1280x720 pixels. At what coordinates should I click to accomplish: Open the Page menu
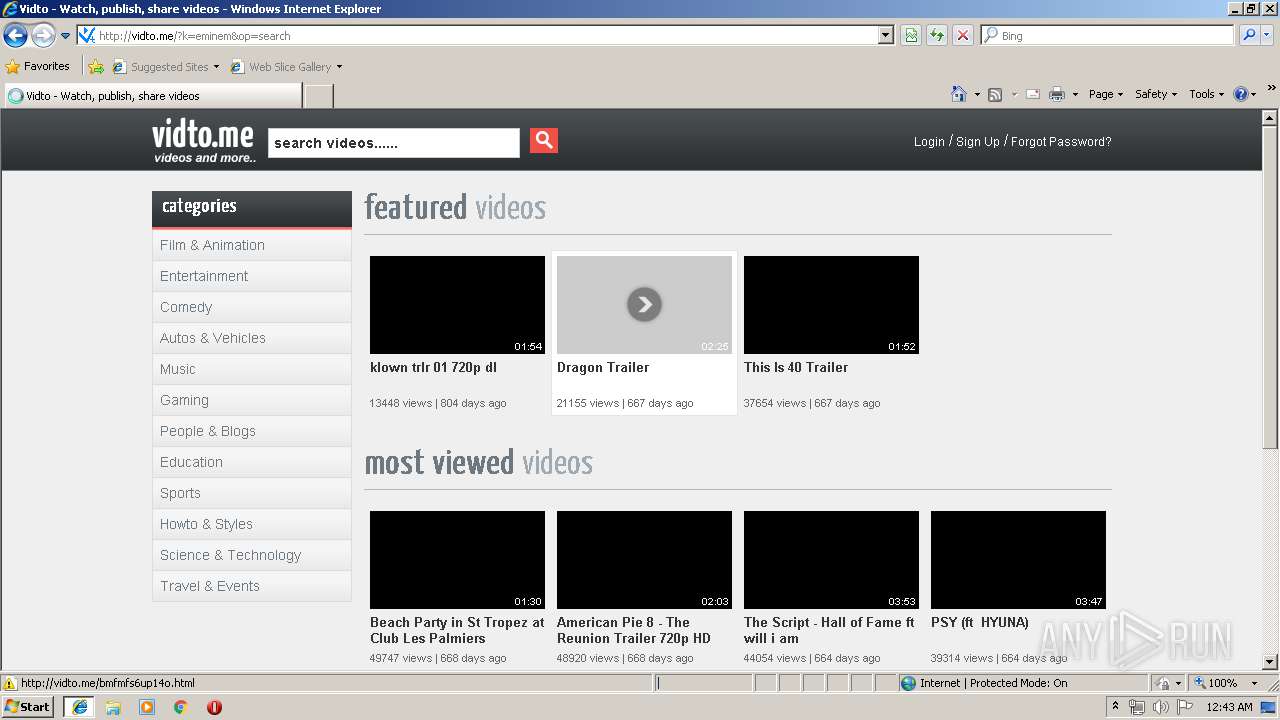pyautogui.click(x=1105, y=94)
